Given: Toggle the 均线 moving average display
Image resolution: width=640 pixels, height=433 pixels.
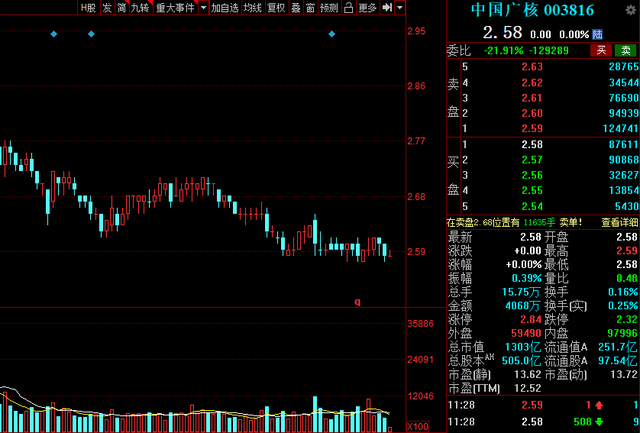Looking at the screenshot, I should coord(252,8).
